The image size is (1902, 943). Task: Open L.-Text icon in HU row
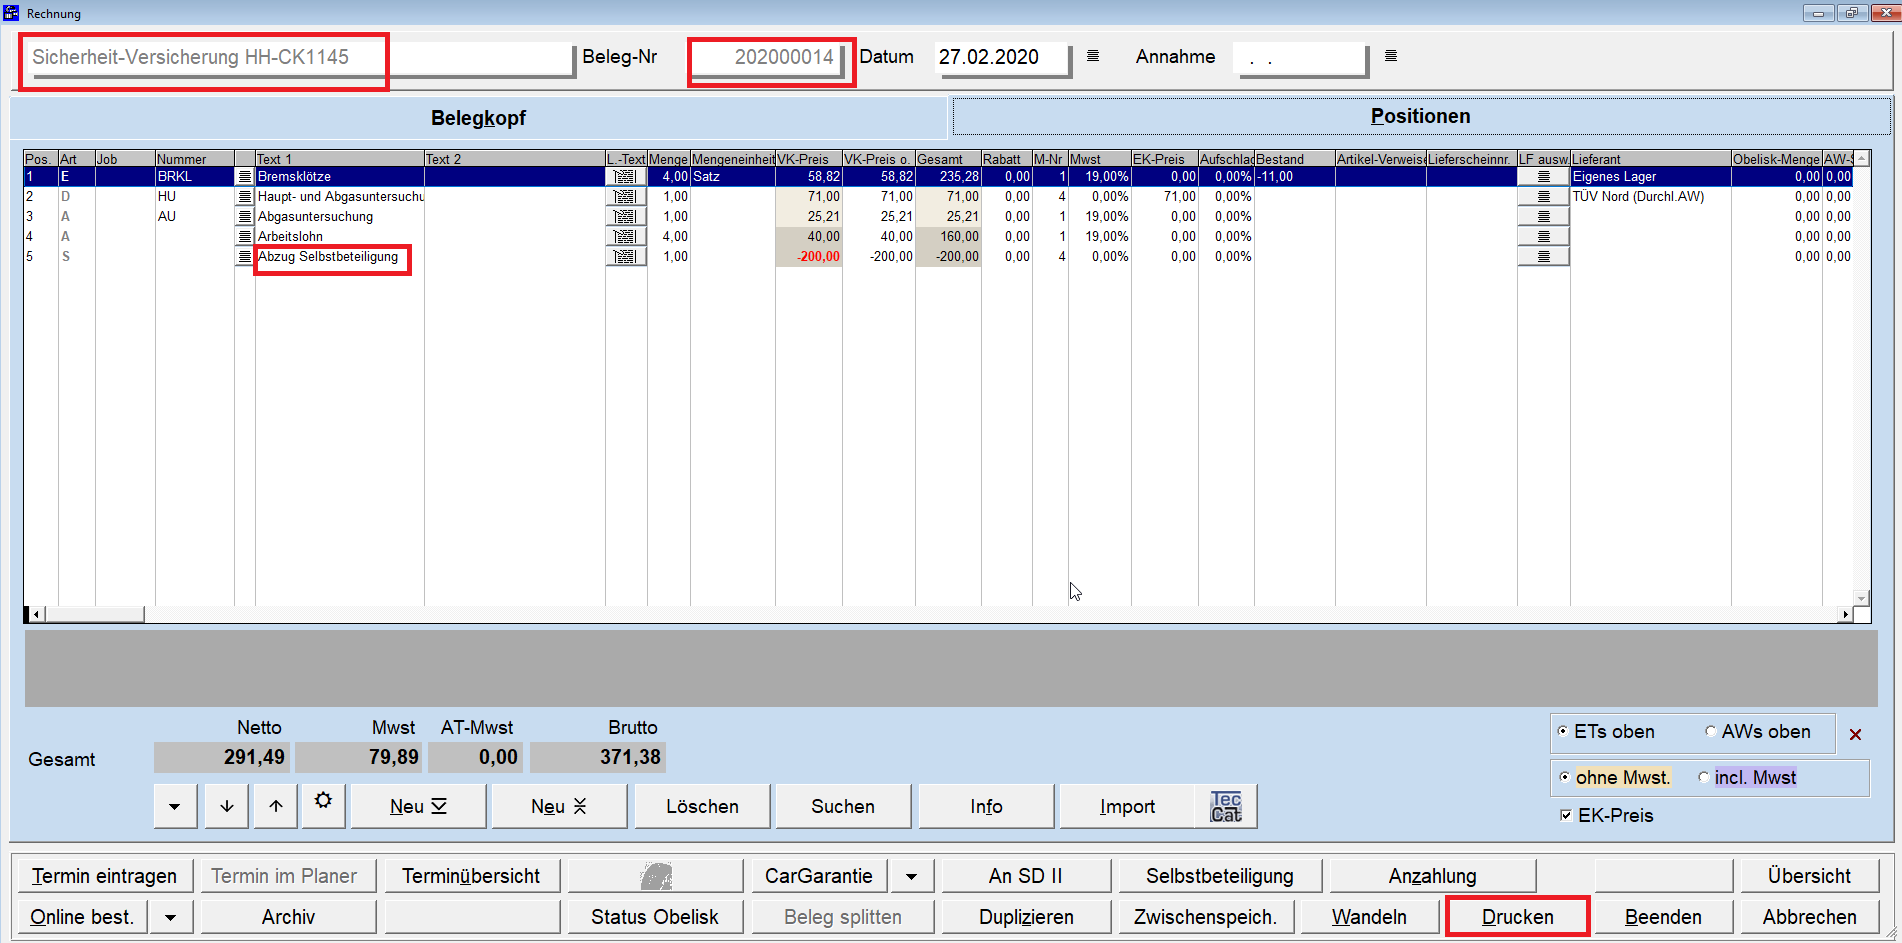pyautogui.click(x=626, y=197)
